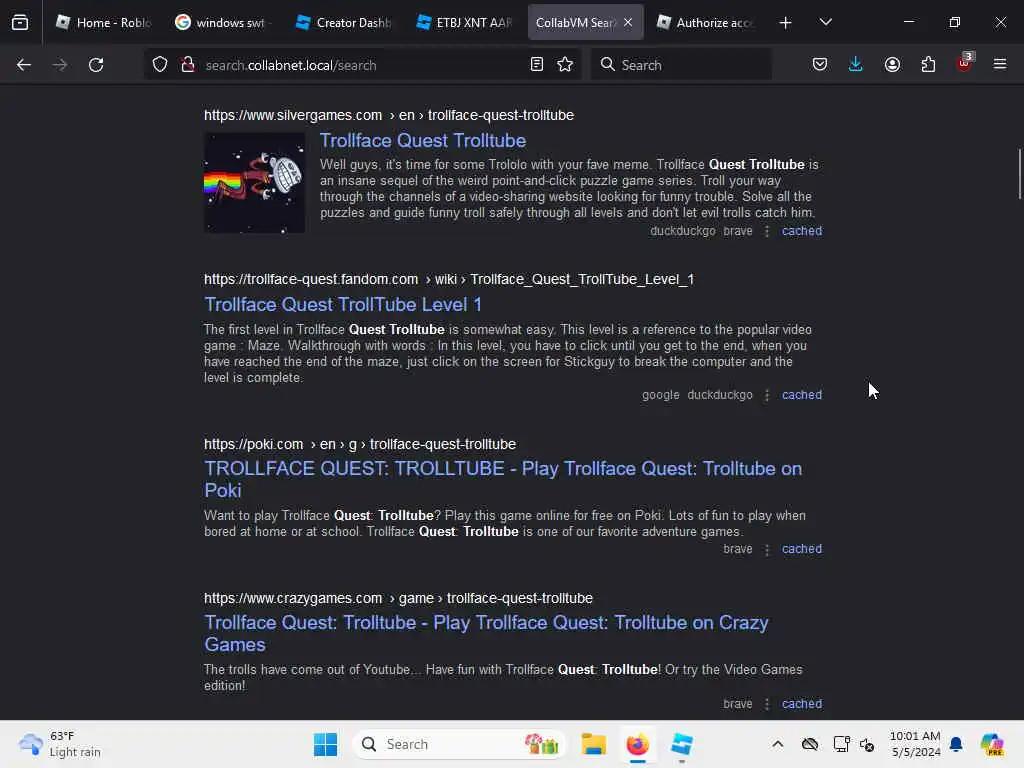Screen dimensions: 1024x768
Task: Open cached copy of silvergames result
Action: (801, 231)
